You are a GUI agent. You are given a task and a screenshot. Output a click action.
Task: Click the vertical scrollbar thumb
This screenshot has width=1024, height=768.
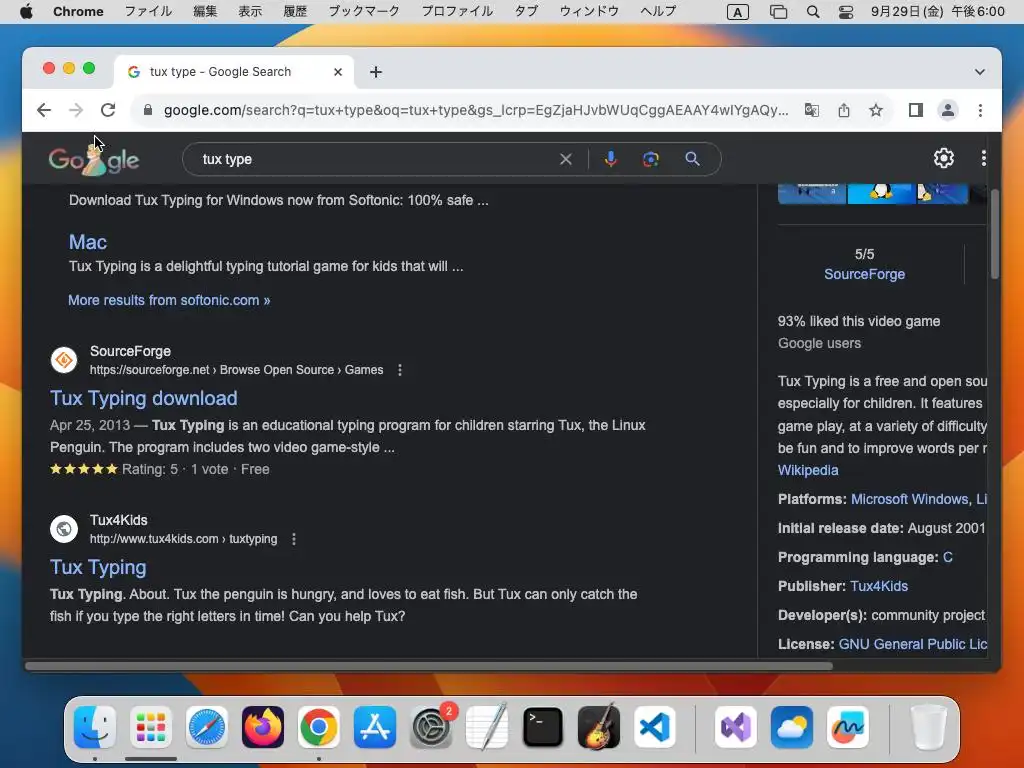995,234
